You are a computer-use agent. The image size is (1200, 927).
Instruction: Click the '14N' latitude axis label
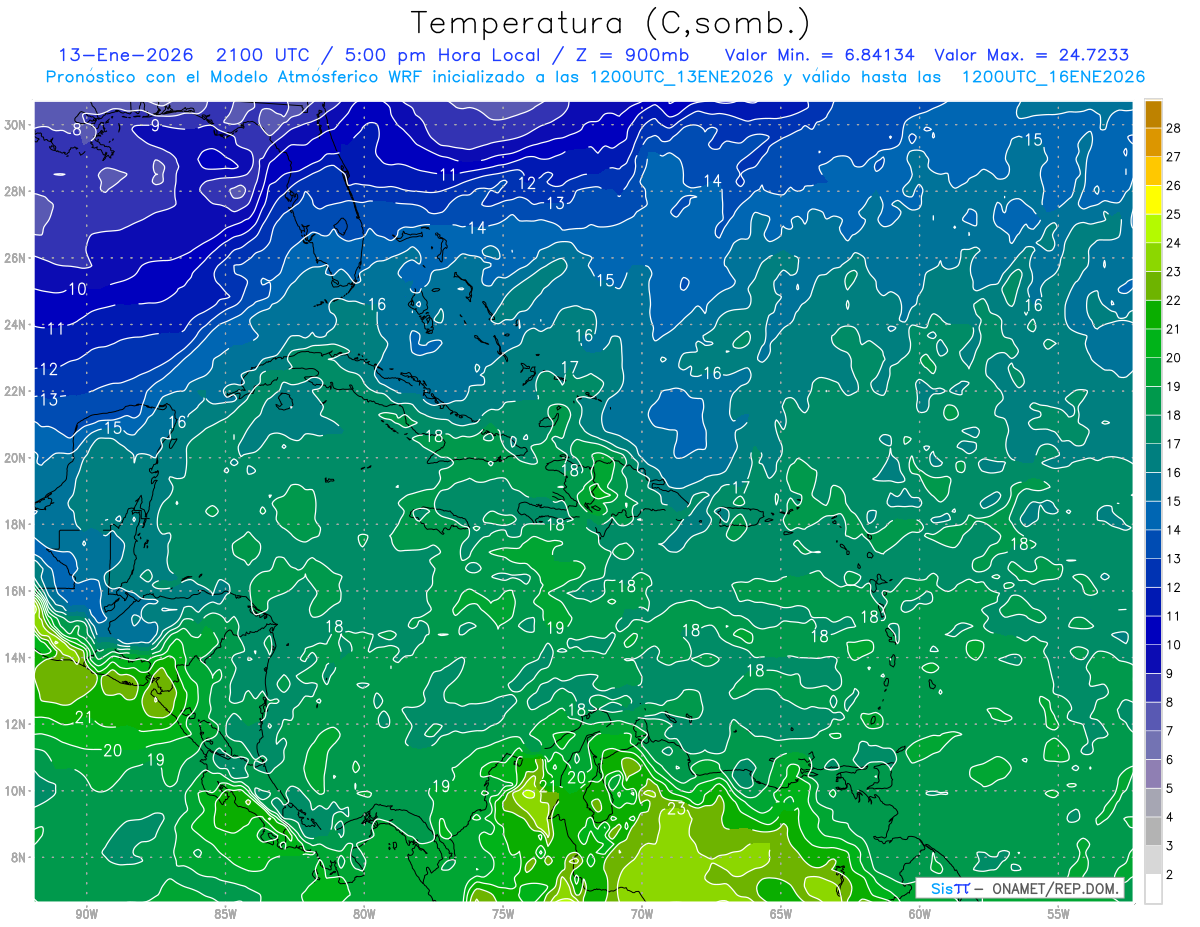point(15,658)
